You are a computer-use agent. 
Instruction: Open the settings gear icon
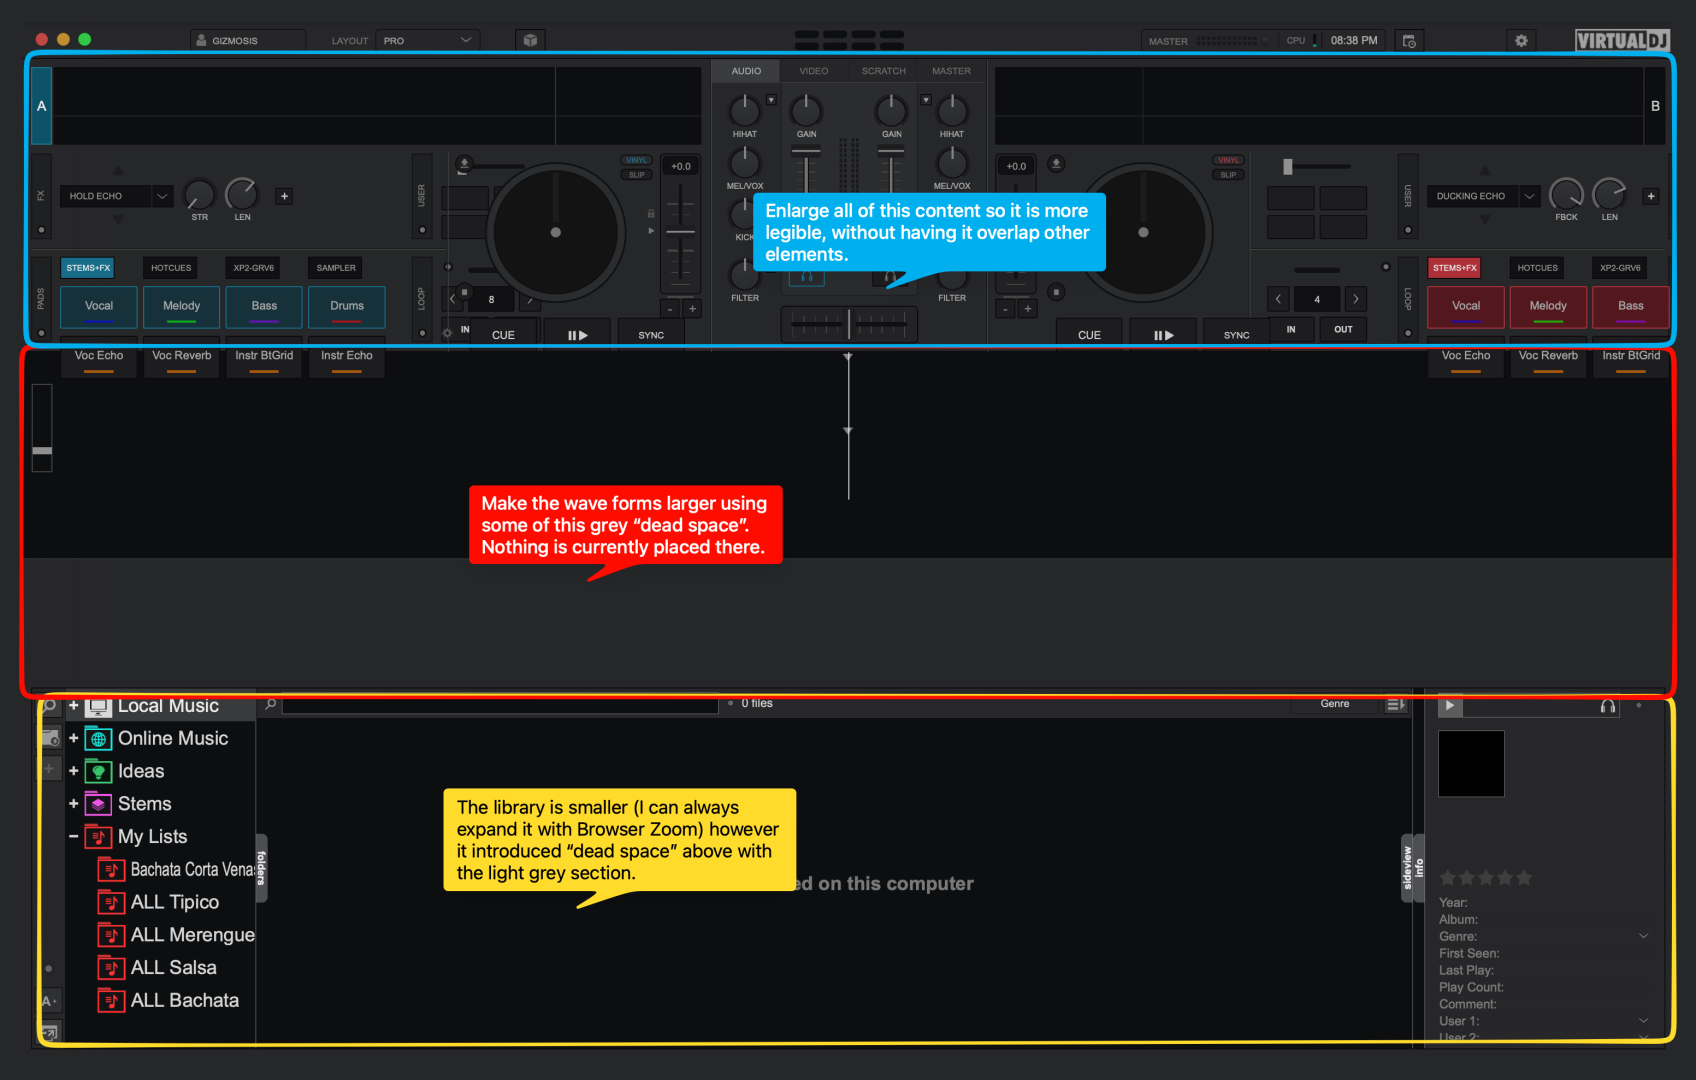tap(1521, 41)
